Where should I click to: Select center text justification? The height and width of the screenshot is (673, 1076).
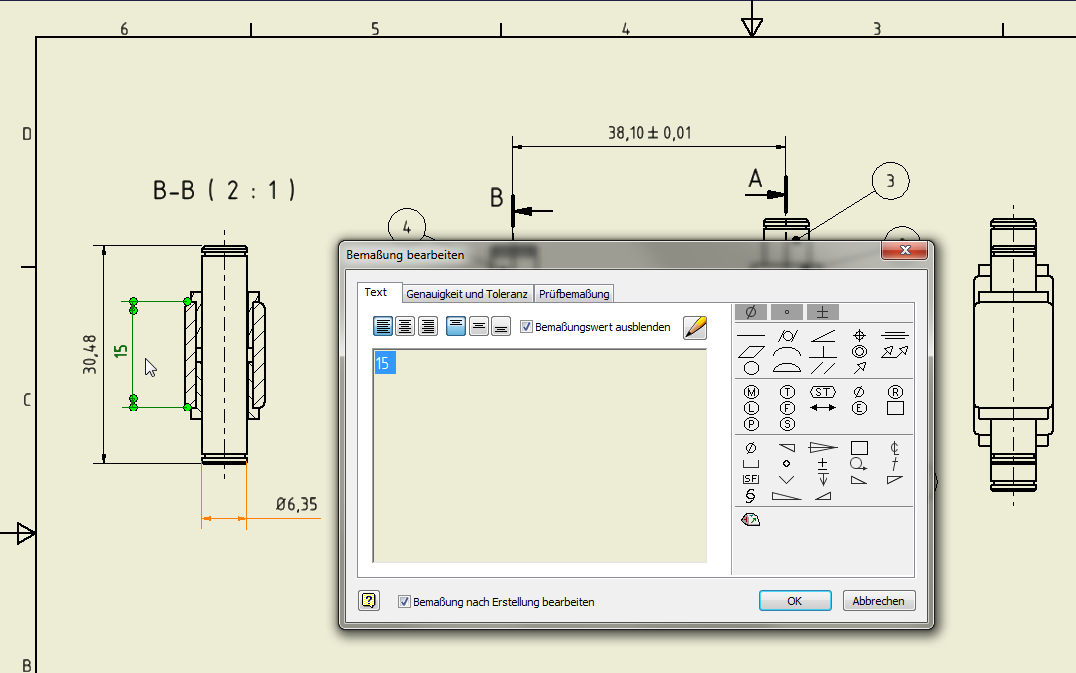click(406, 327)
